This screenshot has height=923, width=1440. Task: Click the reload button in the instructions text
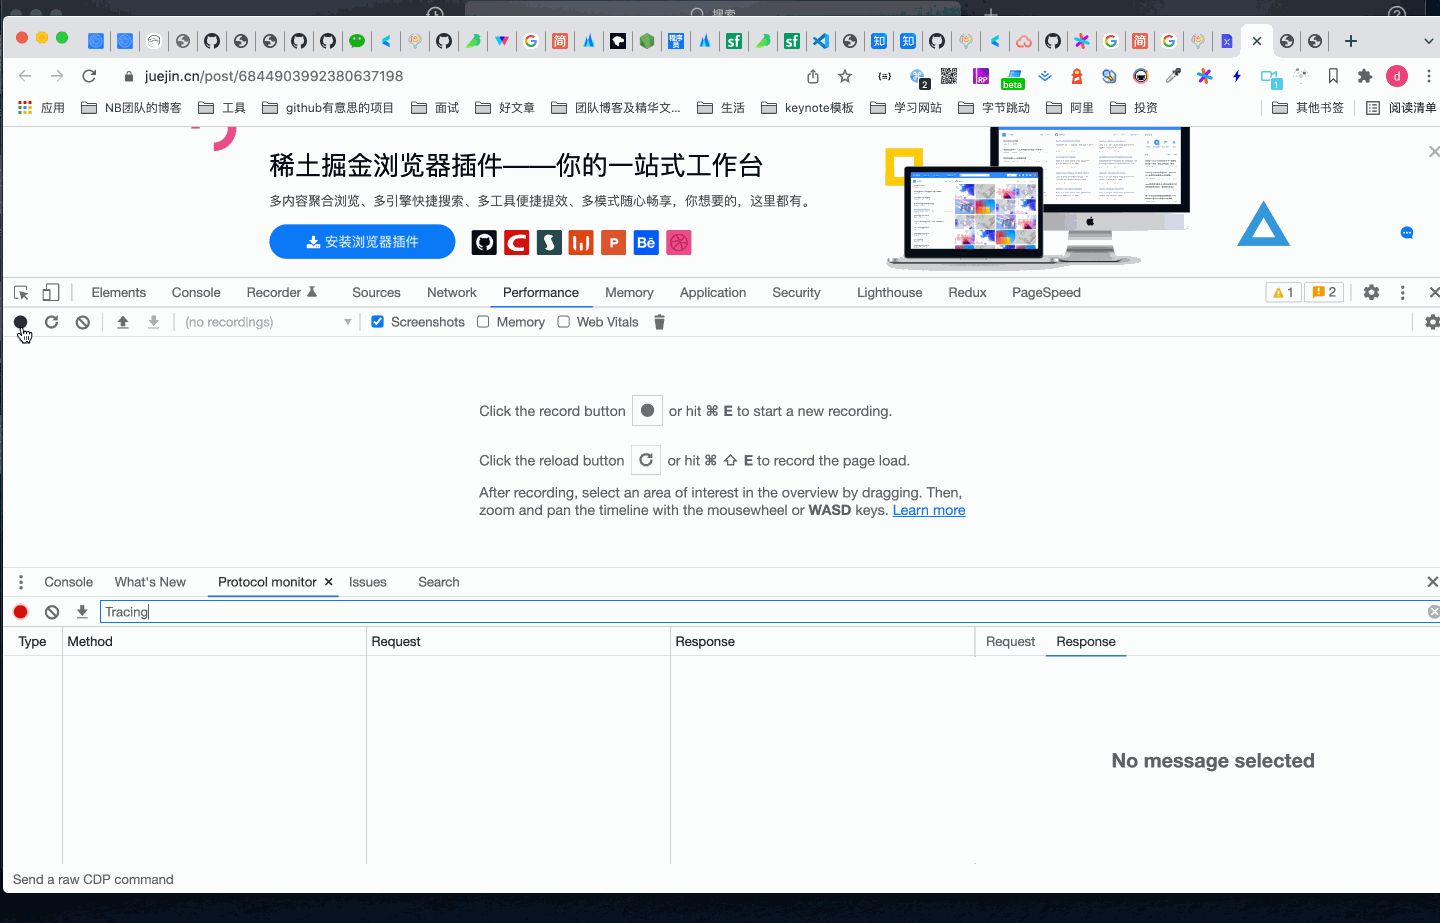[646, 460]
